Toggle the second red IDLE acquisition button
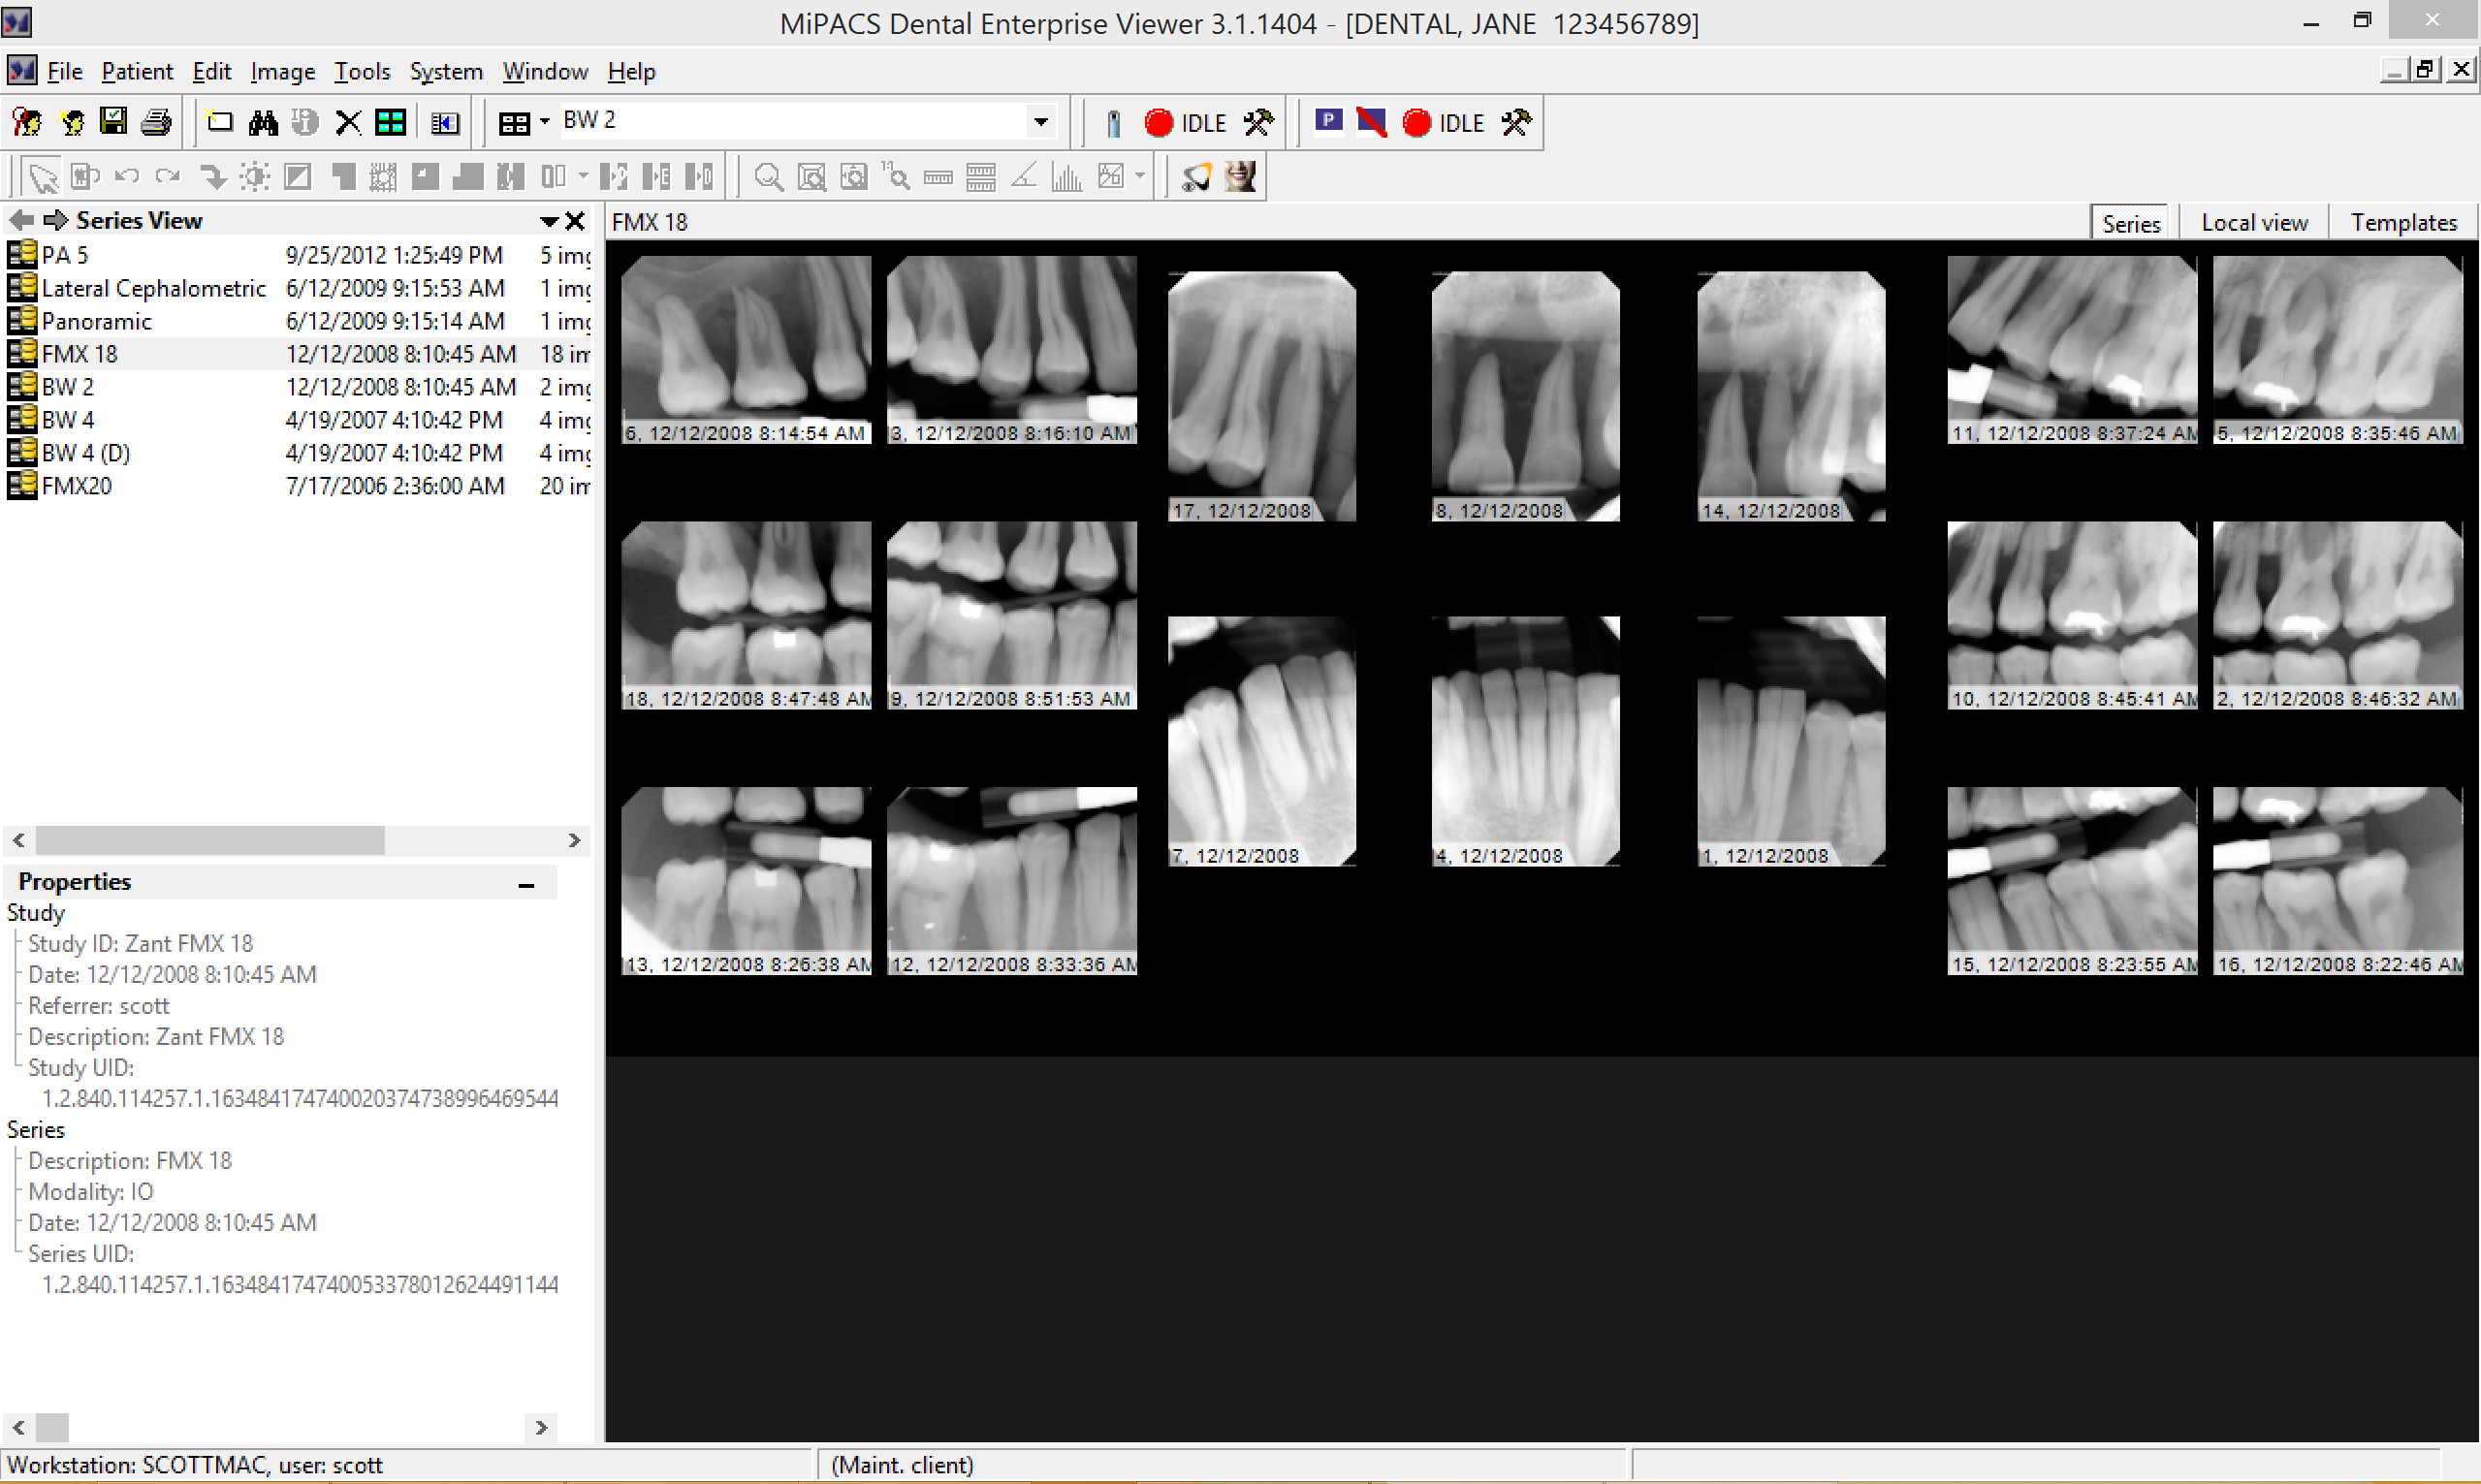The width and height of the screenshot is (2481, 1484). (1416, 123)
